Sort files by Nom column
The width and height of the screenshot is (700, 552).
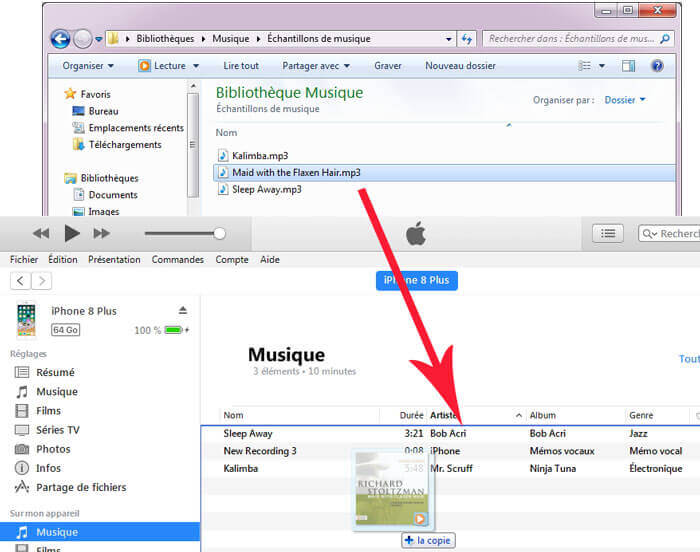[x=226, y=133]
